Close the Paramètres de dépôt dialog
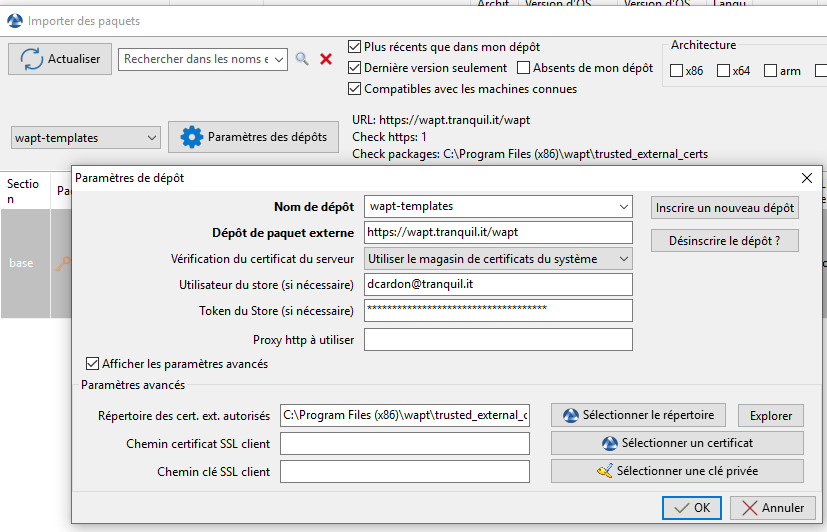This screenshot has width=827, height=532. [807, 178]
